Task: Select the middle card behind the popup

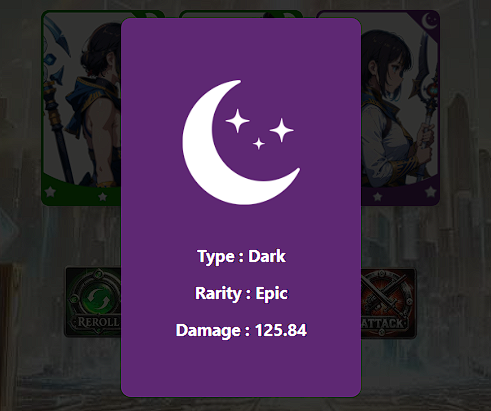Action: (x=241, y=14)
